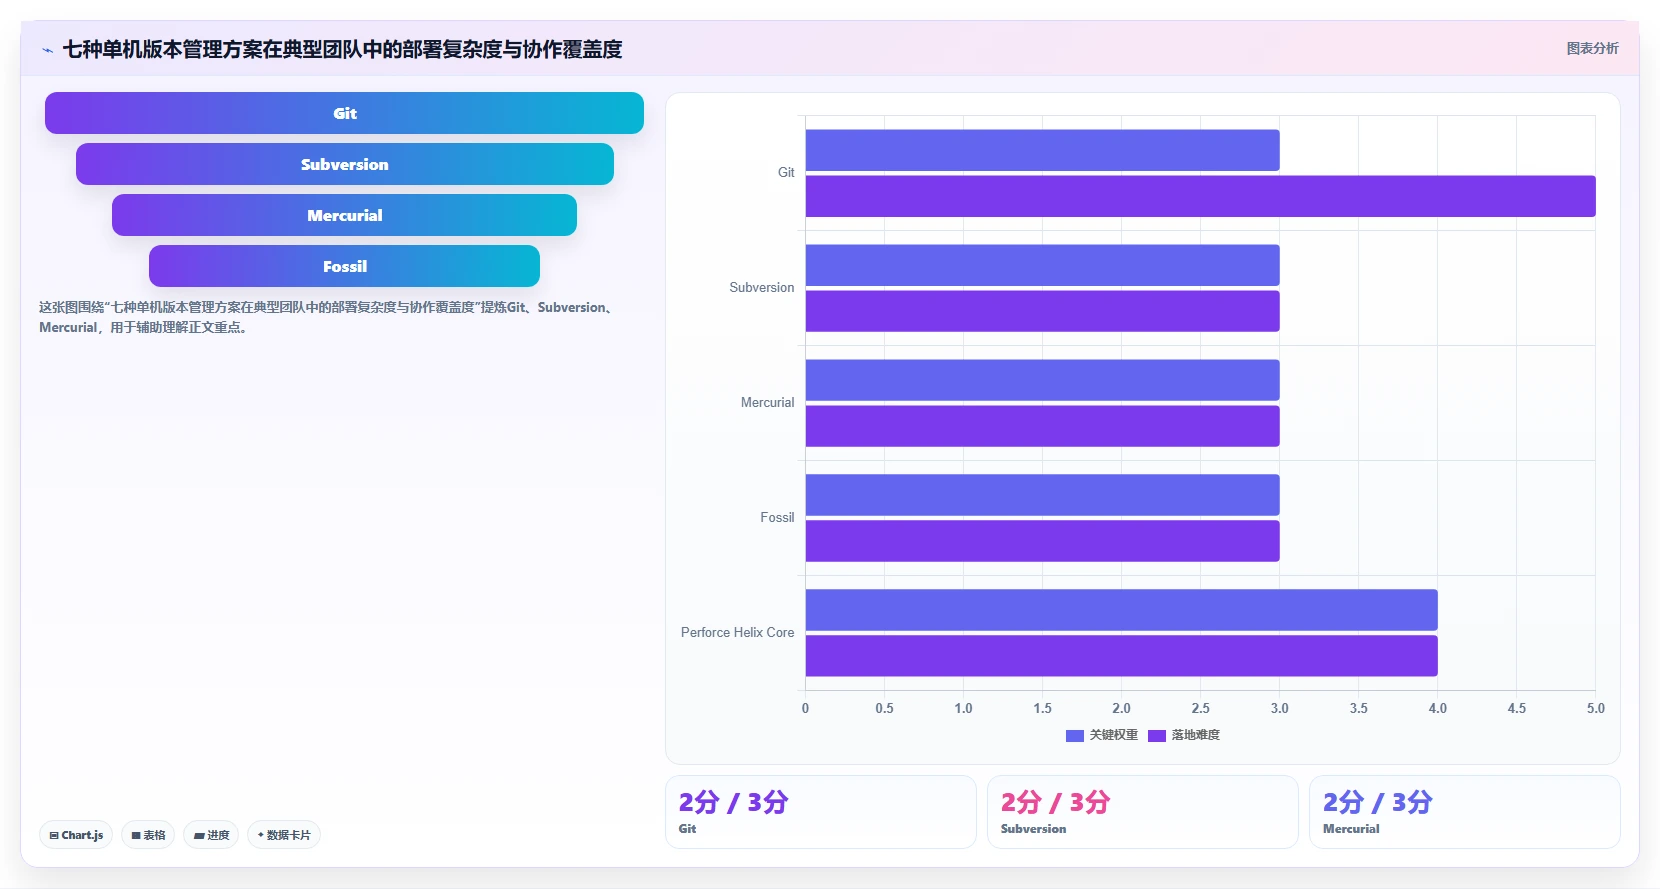This screenshot has width=1660, height=889.
Task: Click Mercurial's 关键权重 bar
Action: tap(1042, 380)
